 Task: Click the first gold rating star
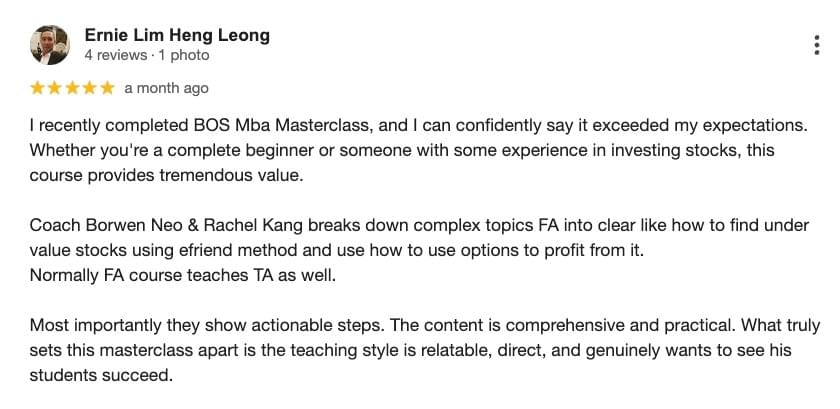(x=37, y=88)
